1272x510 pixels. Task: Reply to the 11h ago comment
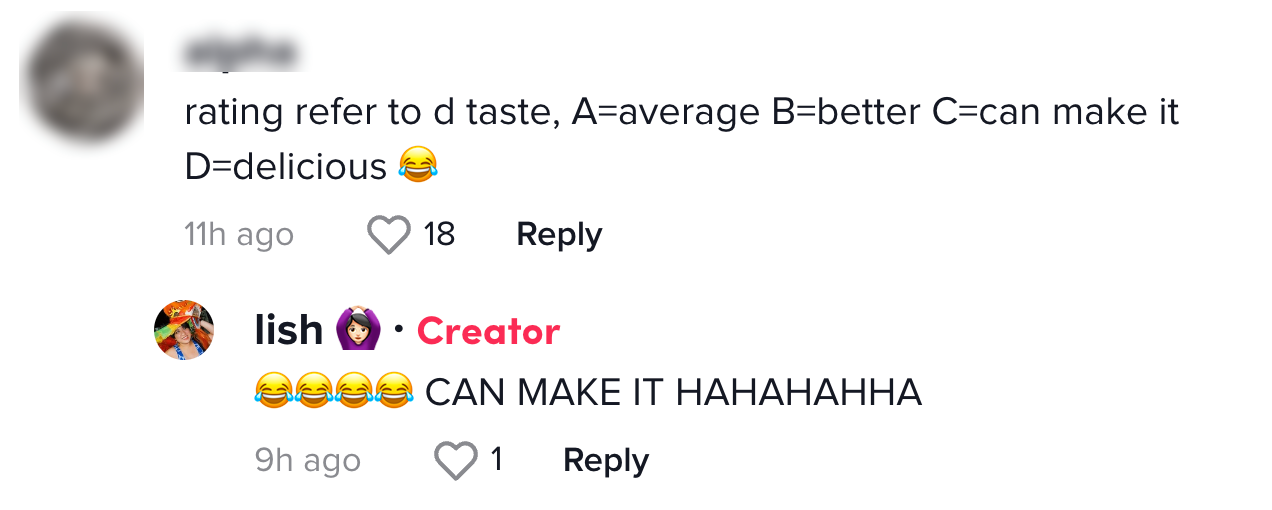point(559,235)
